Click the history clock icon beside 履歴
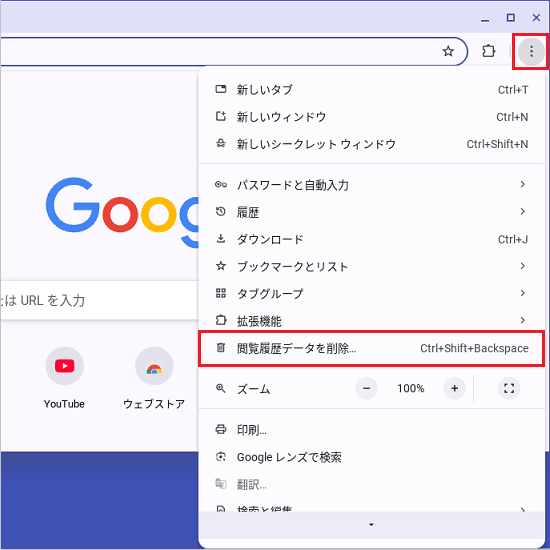This screenshot has width=550, height=550. 221,212
